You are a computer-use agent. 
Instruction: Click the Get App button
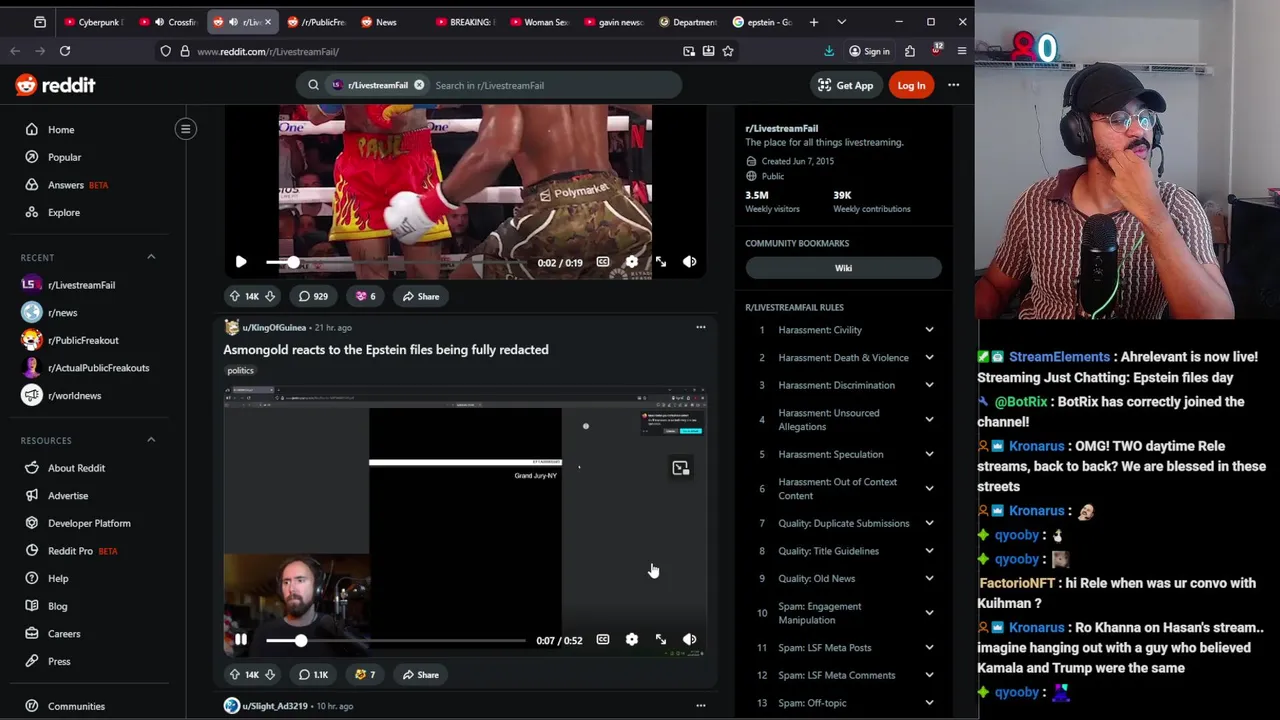point(845,85)
